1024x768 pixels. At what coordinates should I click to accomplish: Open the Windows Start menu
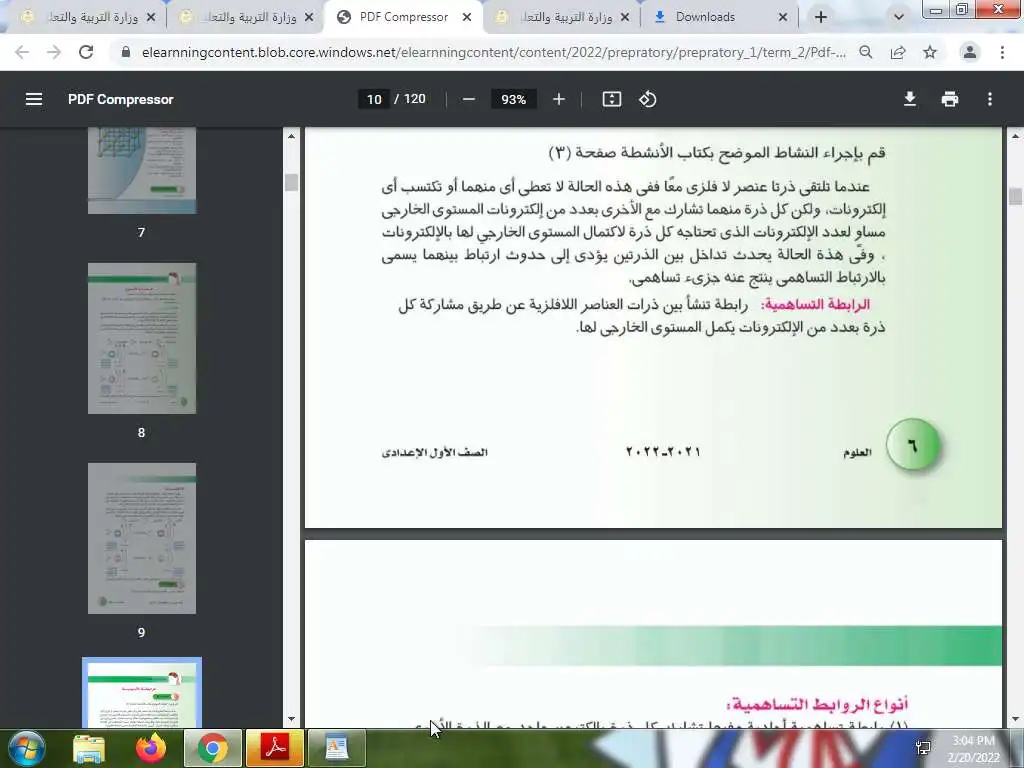coord(26,748)
